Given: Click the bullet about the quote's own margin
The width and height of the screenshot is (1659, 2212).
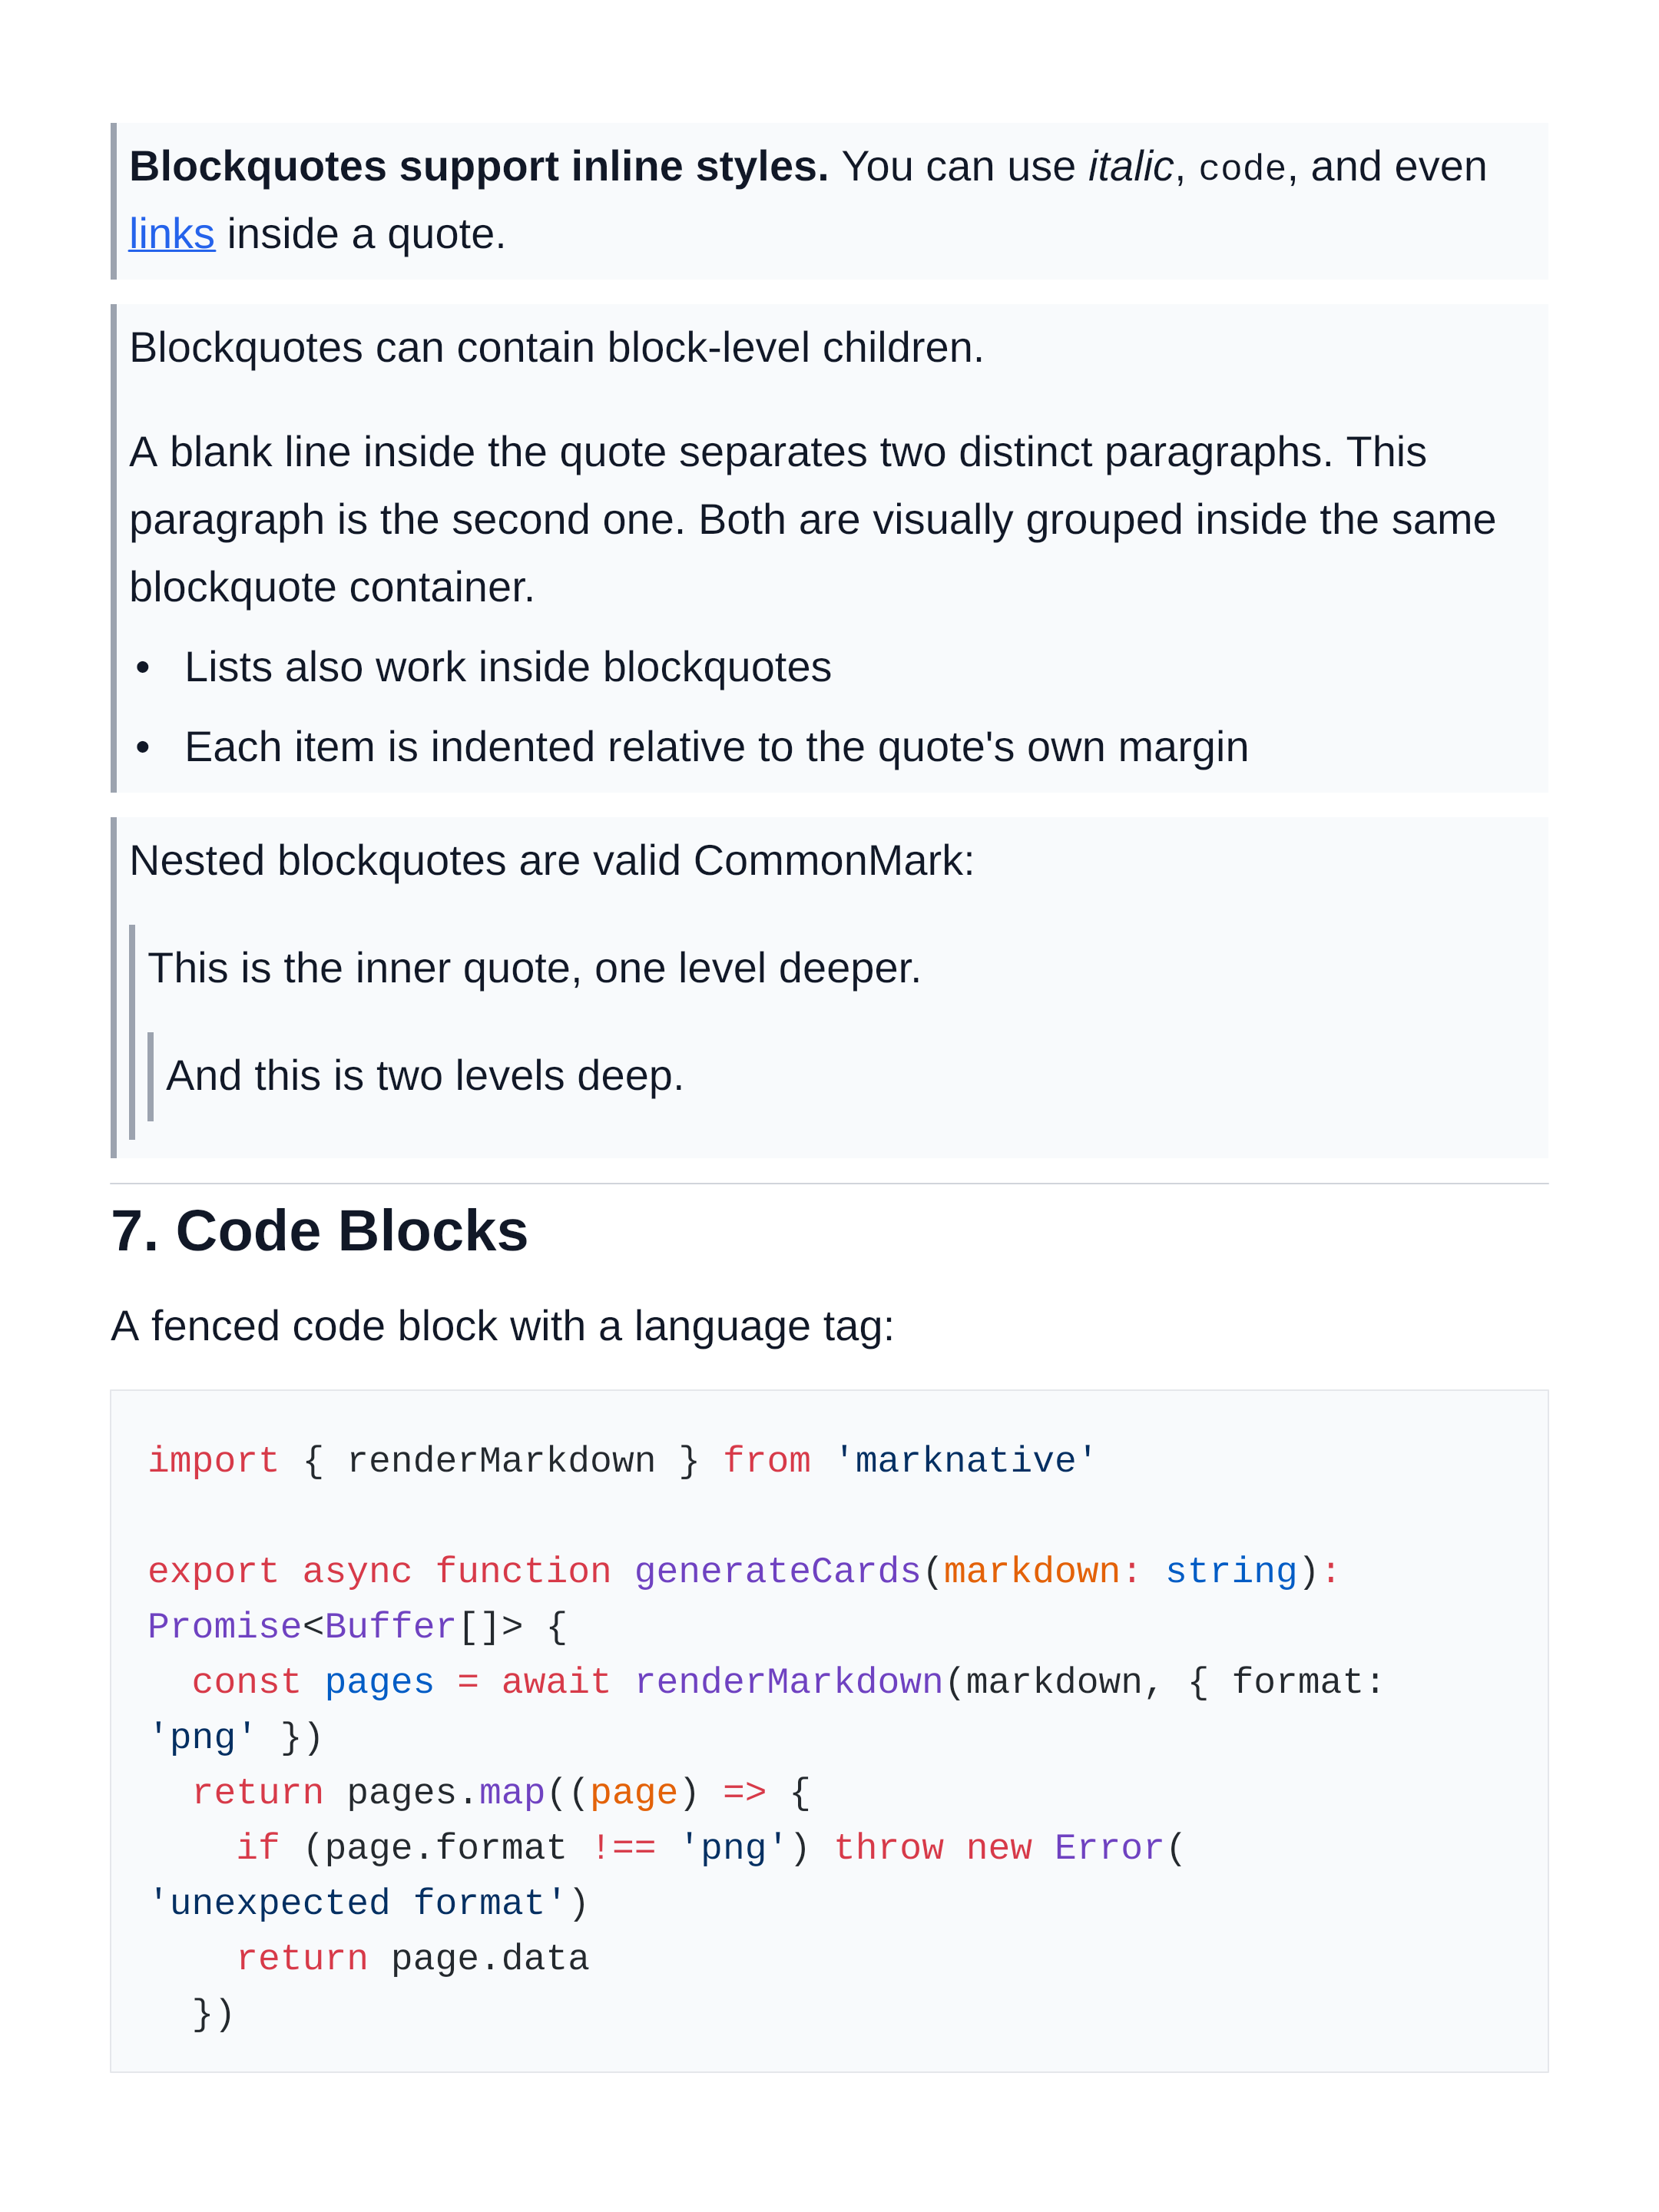Looking at the screenshot, I should [x=715, y=748].
